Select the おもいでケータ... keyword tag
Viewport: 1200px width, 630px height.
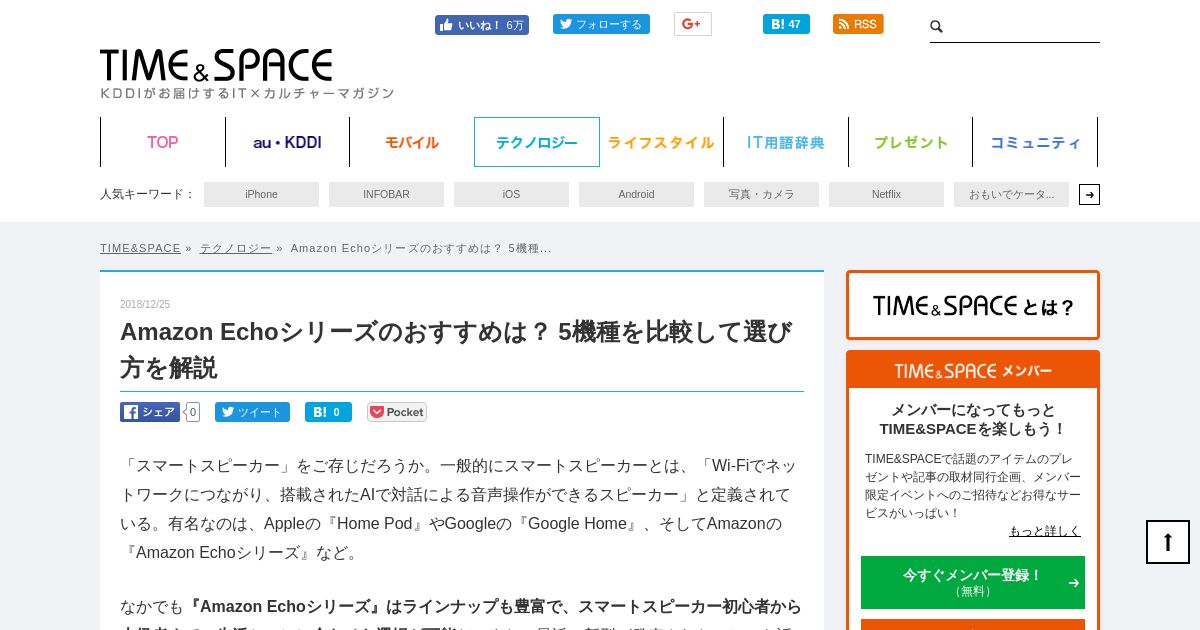(1011, 194)
